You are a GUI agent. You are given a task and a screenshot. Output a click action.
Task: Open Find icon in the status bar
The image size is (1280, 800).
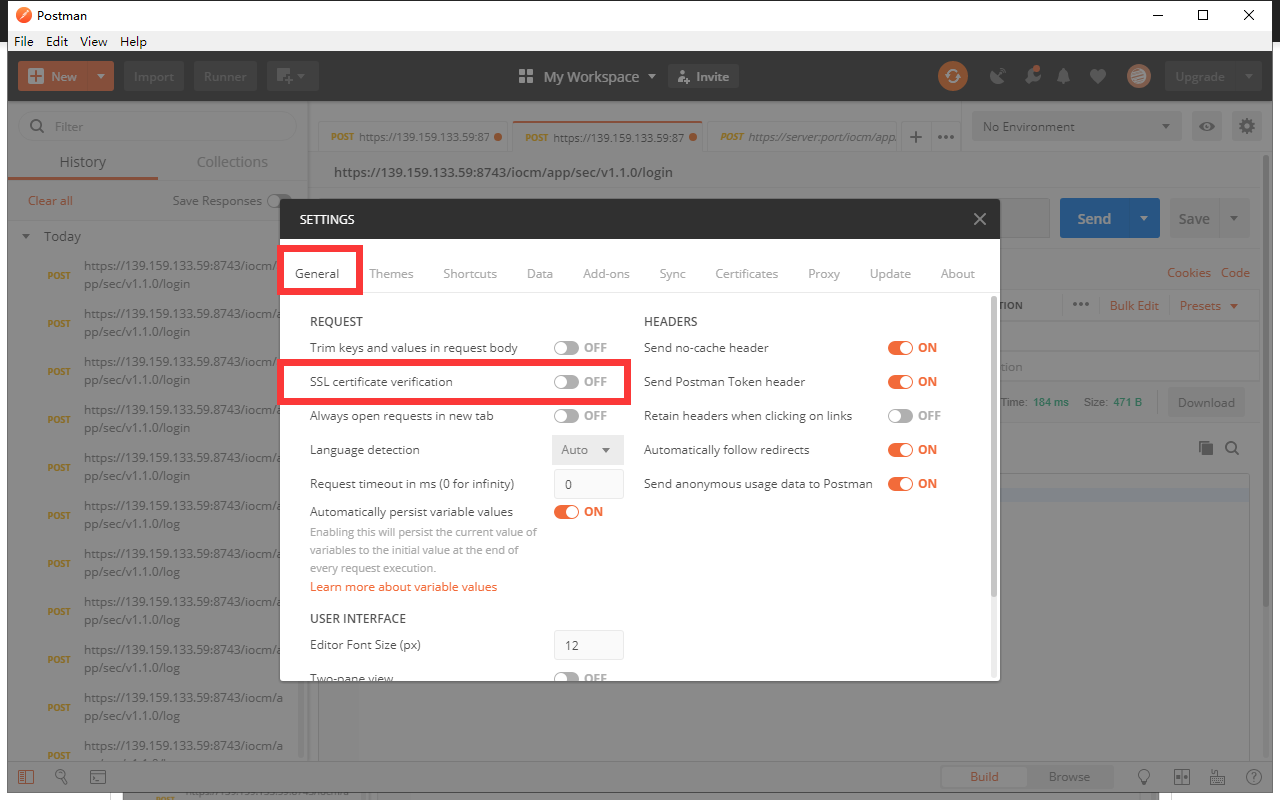click(x=61, y=776)
